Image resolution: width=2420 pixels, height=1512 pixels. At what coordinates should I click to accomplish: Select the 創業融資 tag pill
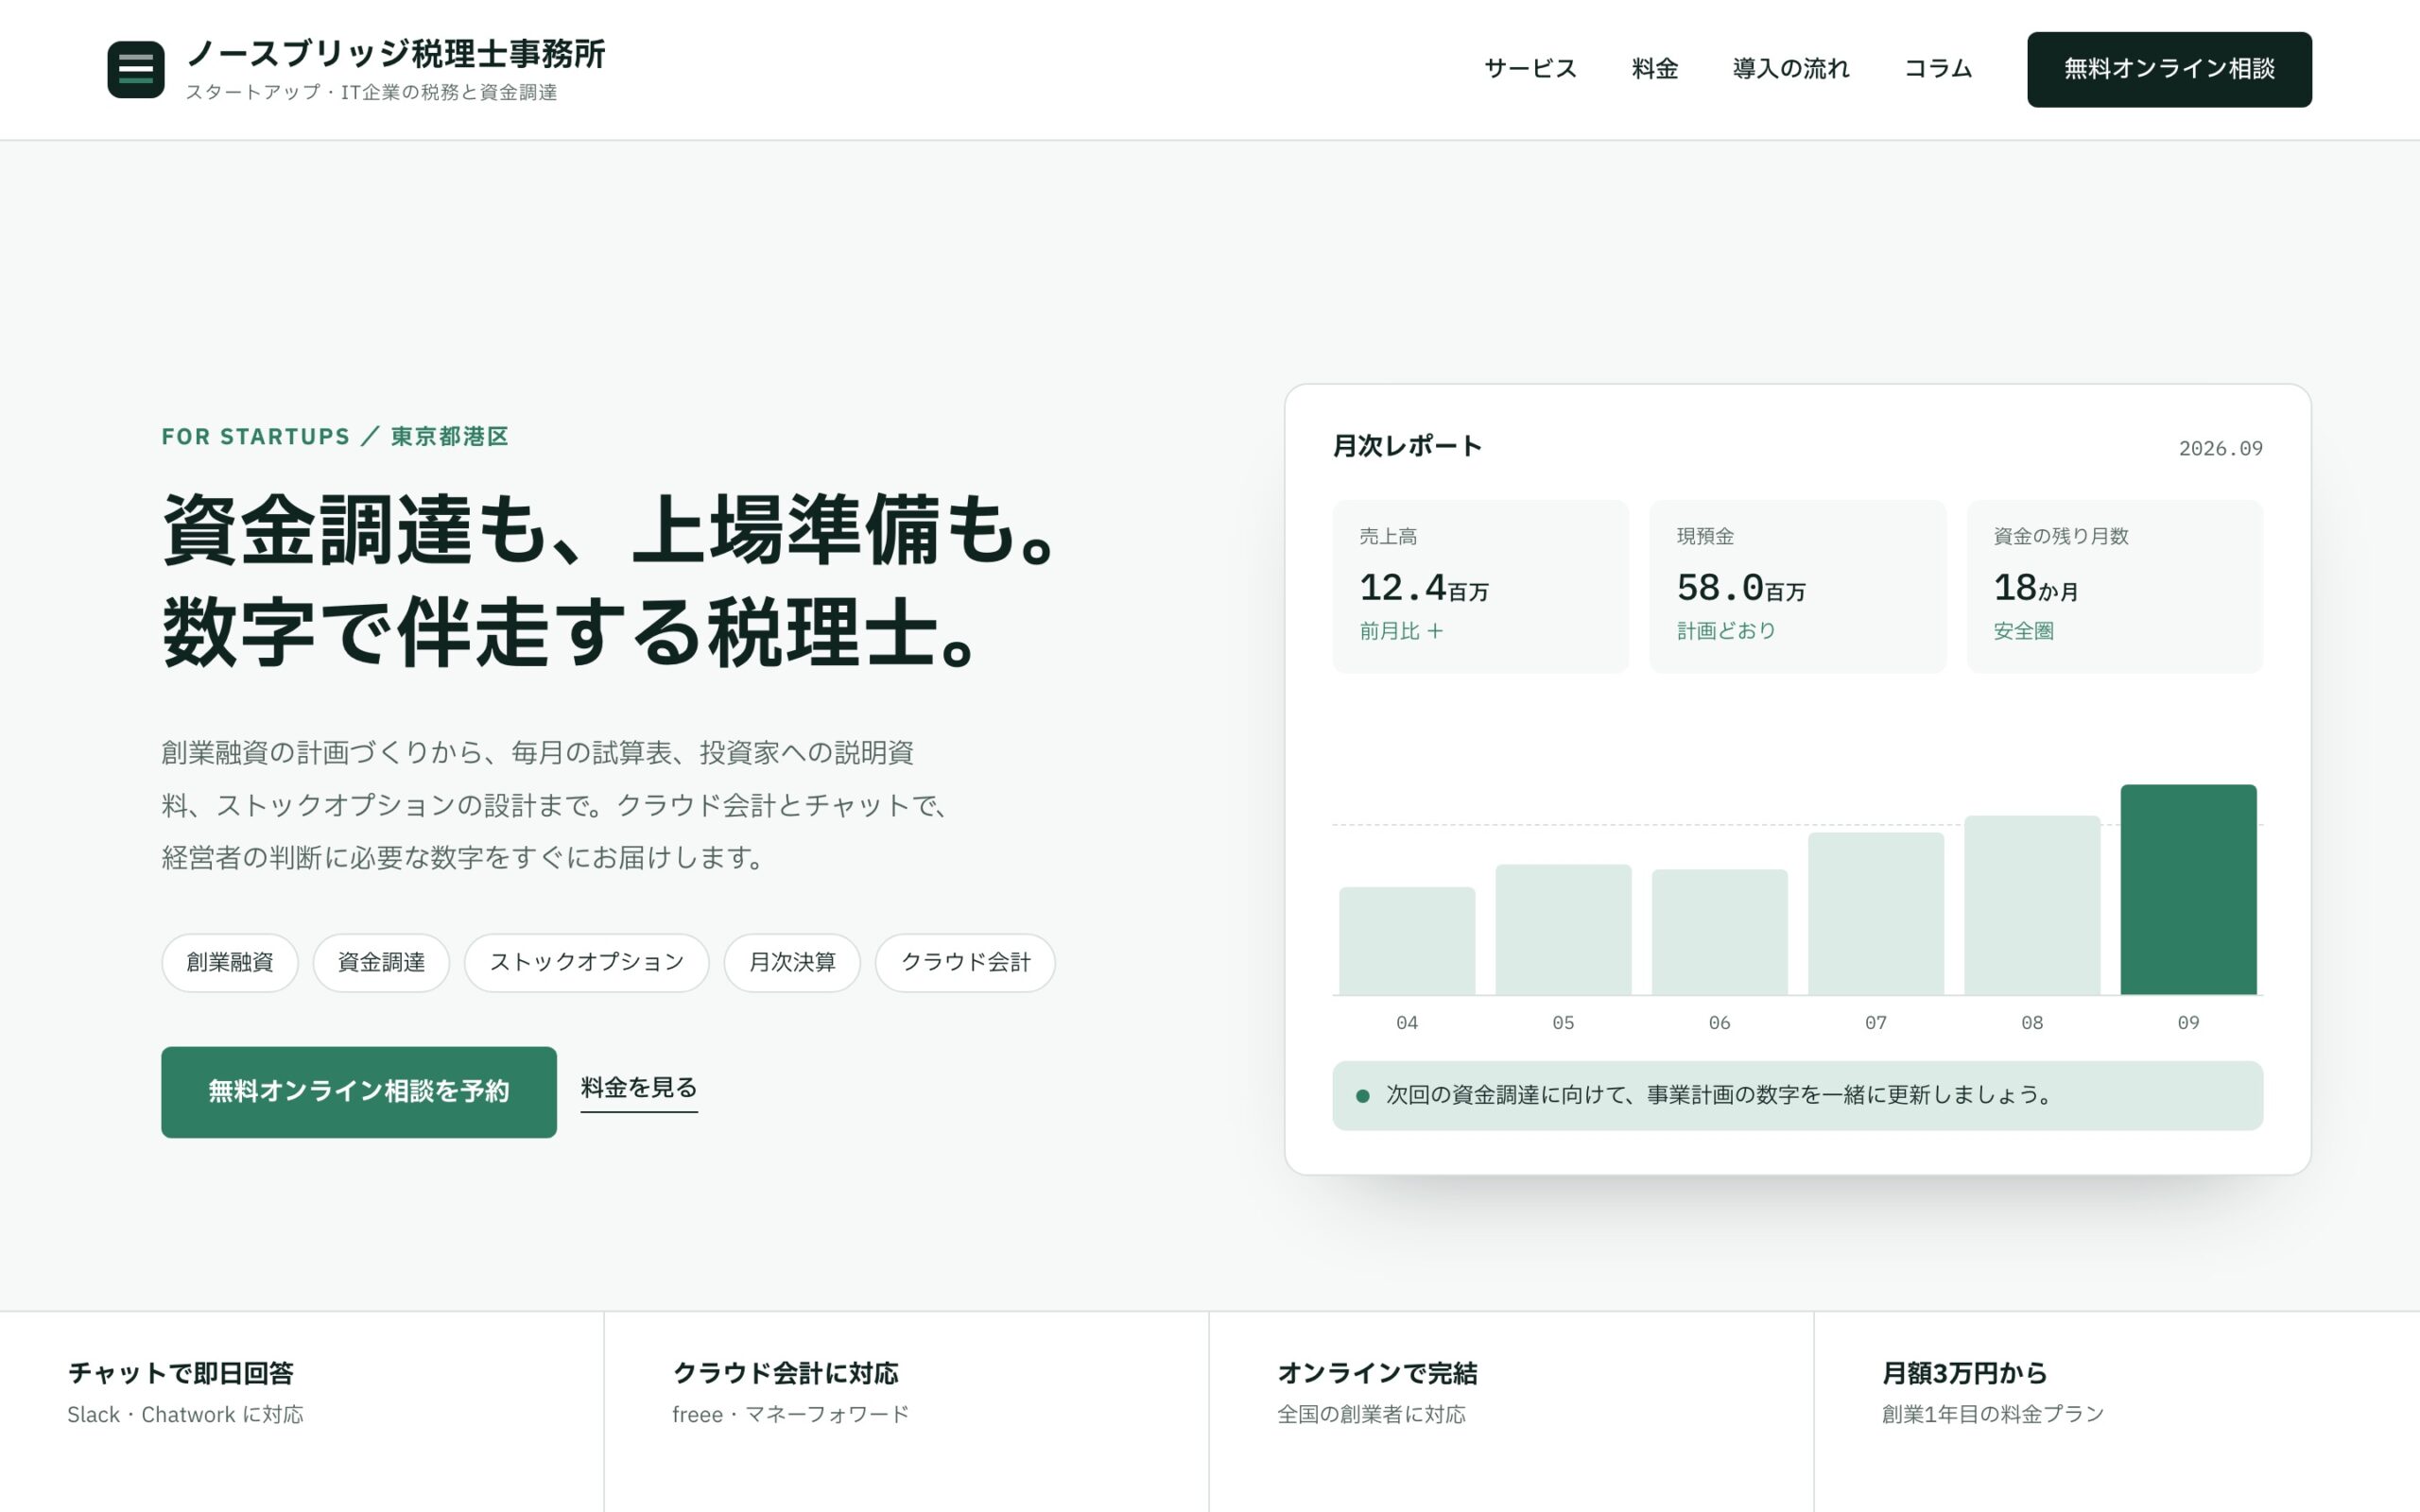pos(230,962)
